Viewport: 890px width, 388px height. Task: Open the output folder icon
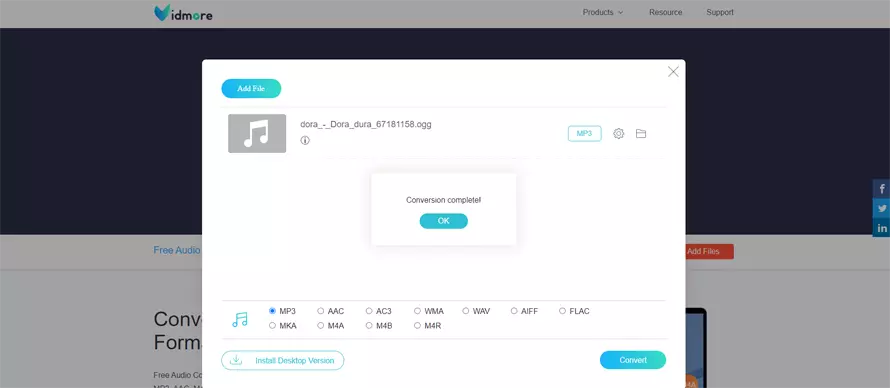(641, 133)
